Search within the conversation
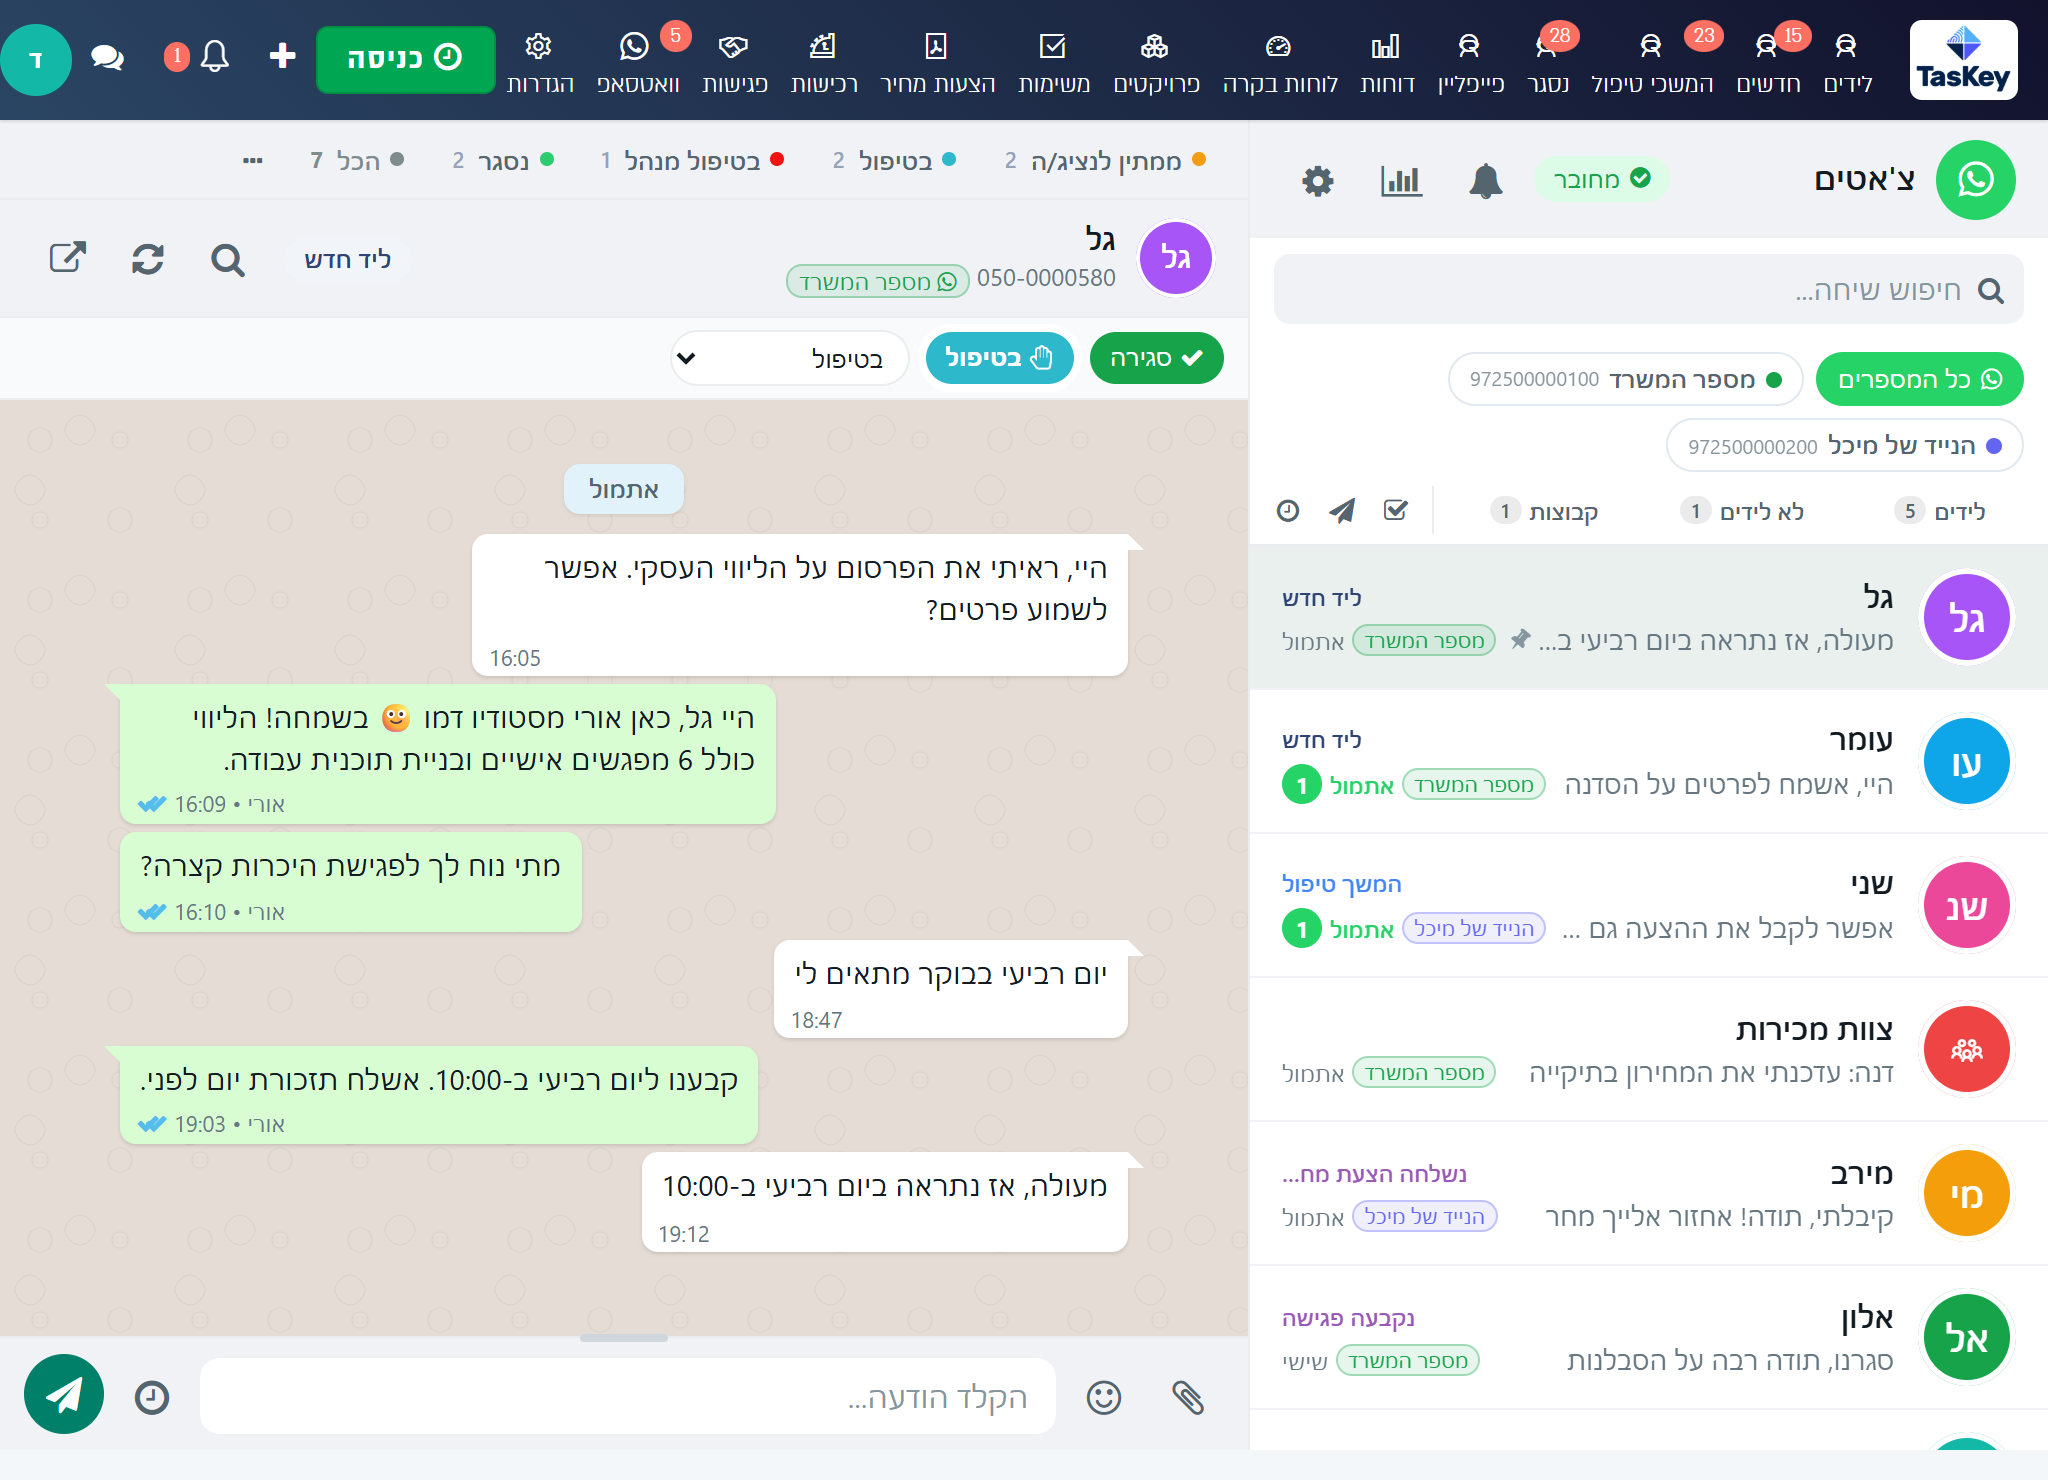The image size is (2048, 1480). [228, 260]
